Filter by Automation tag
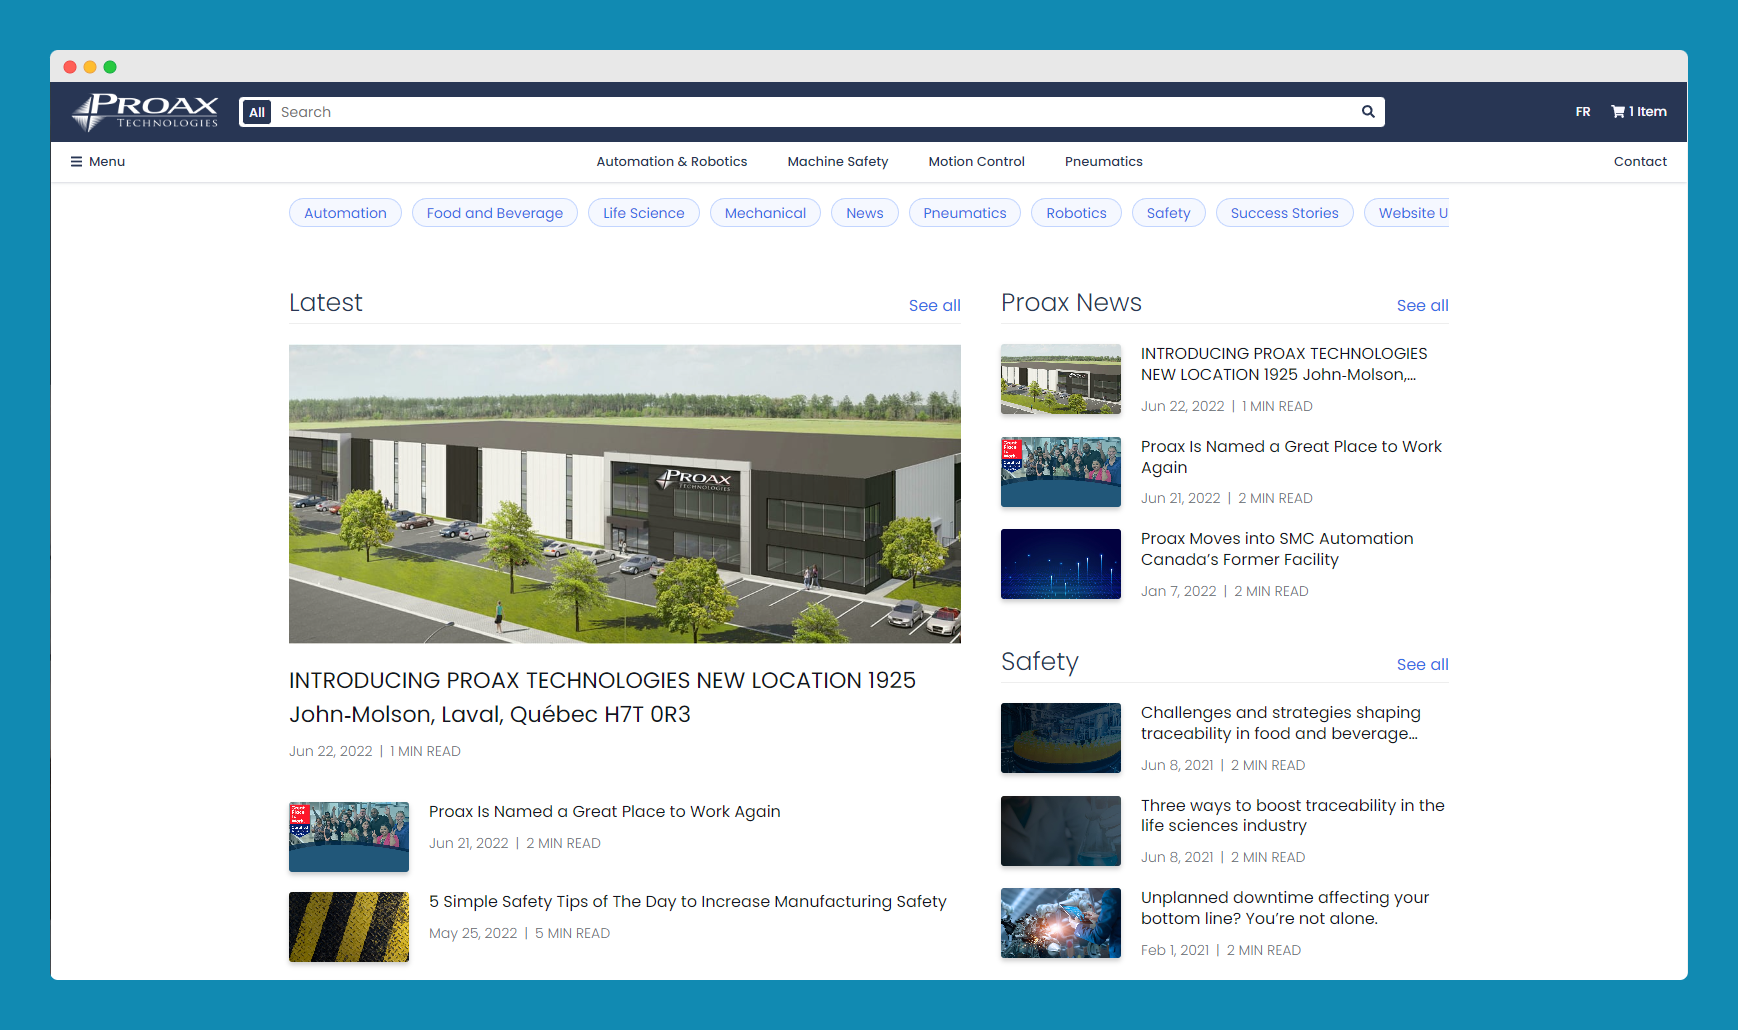This screenshot has height=1030, width=1738. click(345, 213)
